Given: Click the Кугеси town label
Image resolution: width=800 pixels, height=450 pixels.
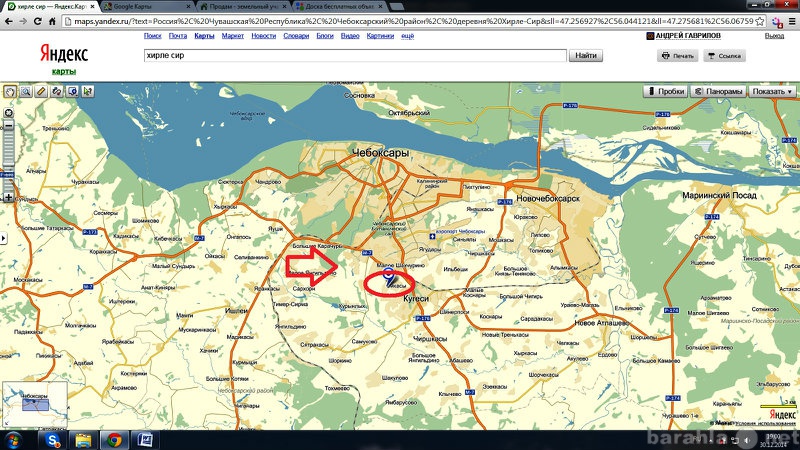Looking at the screenshot, I should click(416, 298).
